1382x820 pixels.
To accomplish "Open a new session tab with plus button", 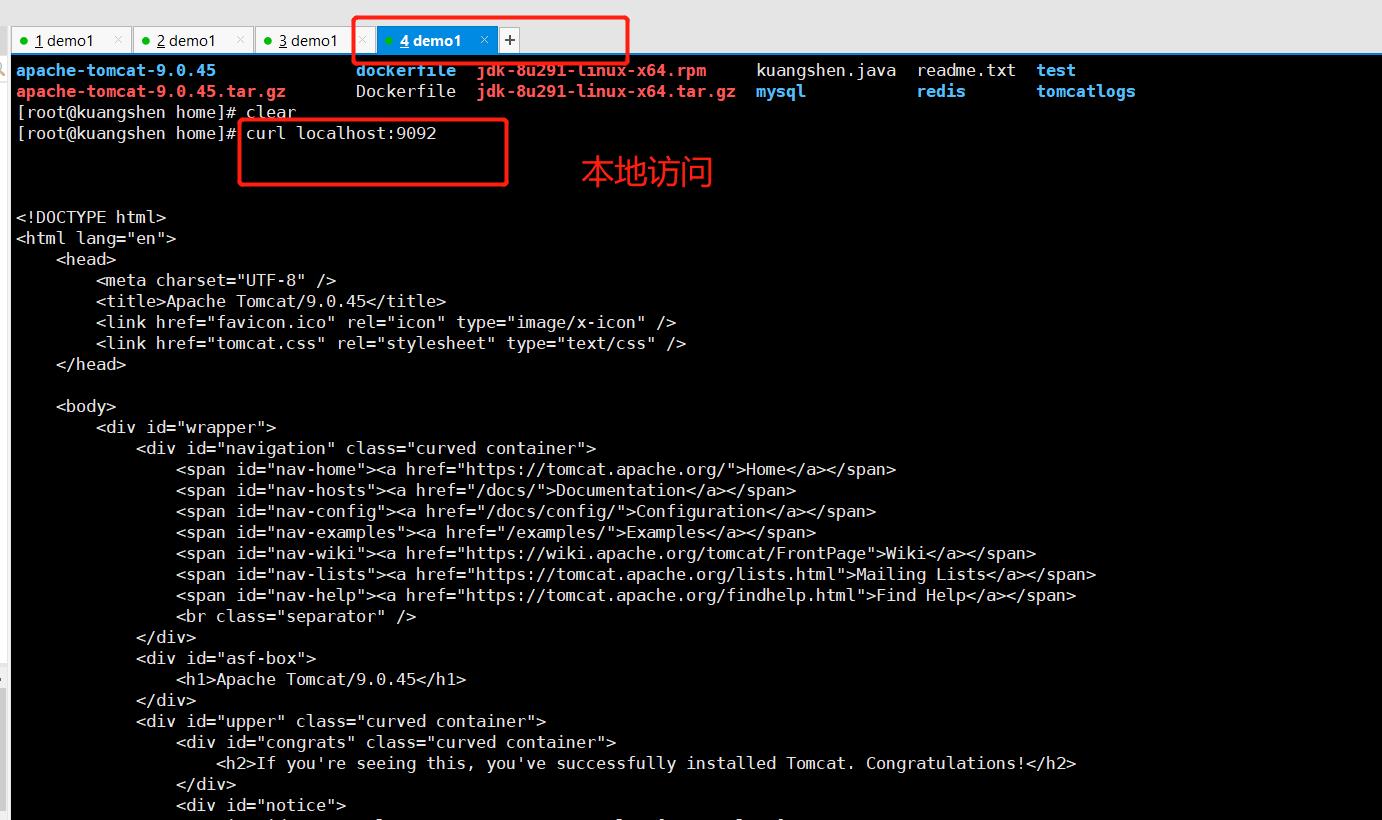I will pyautogui.click(x=510, y=40).
